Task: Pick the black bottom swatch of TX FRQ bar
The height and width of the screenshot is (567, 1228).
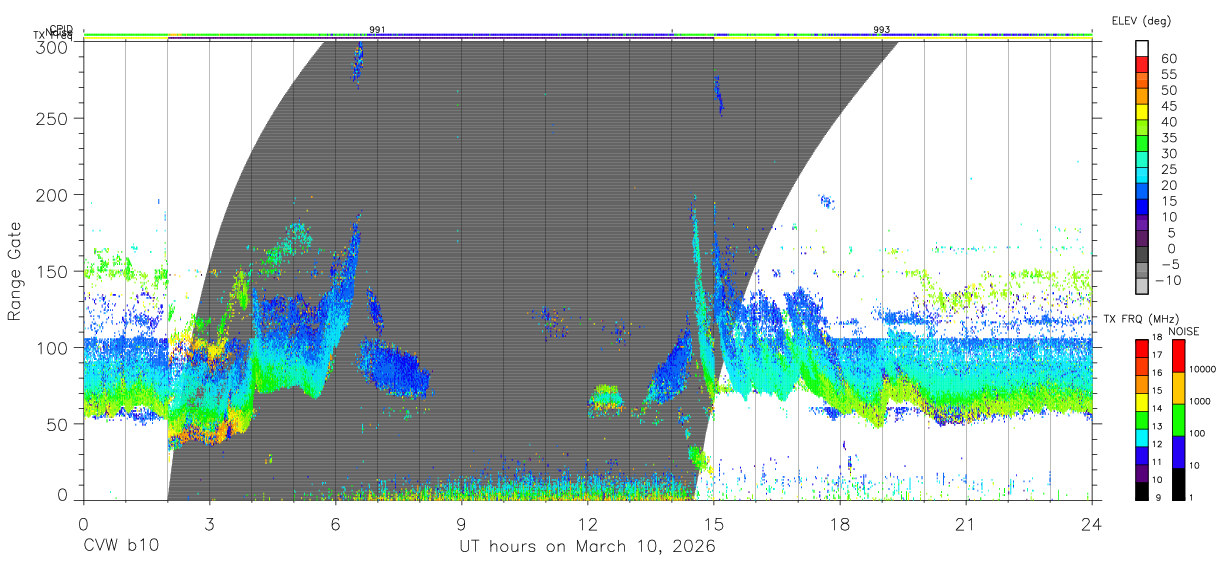Action: coord(1142,489)
